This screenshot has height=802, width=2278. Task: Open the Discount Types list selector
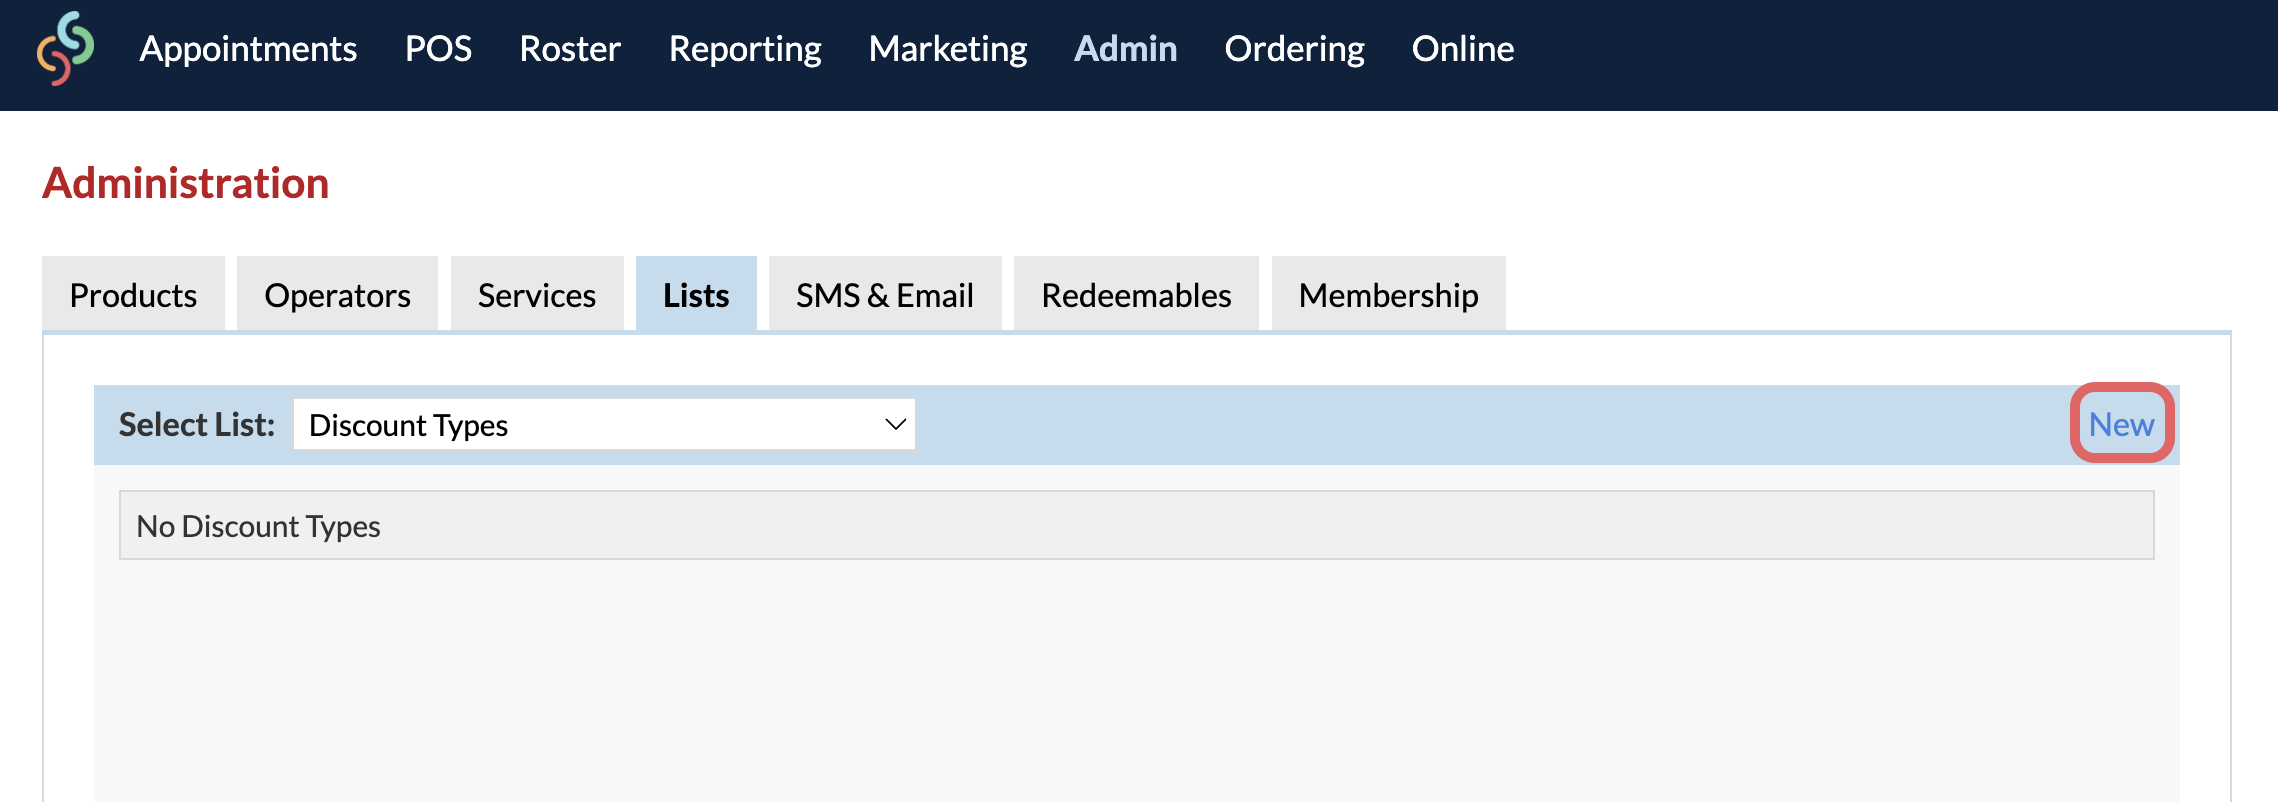click(604, 424)
